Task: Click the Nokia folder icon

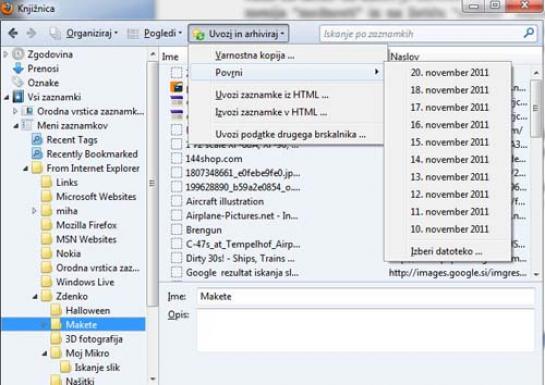Action: (46, 253)
